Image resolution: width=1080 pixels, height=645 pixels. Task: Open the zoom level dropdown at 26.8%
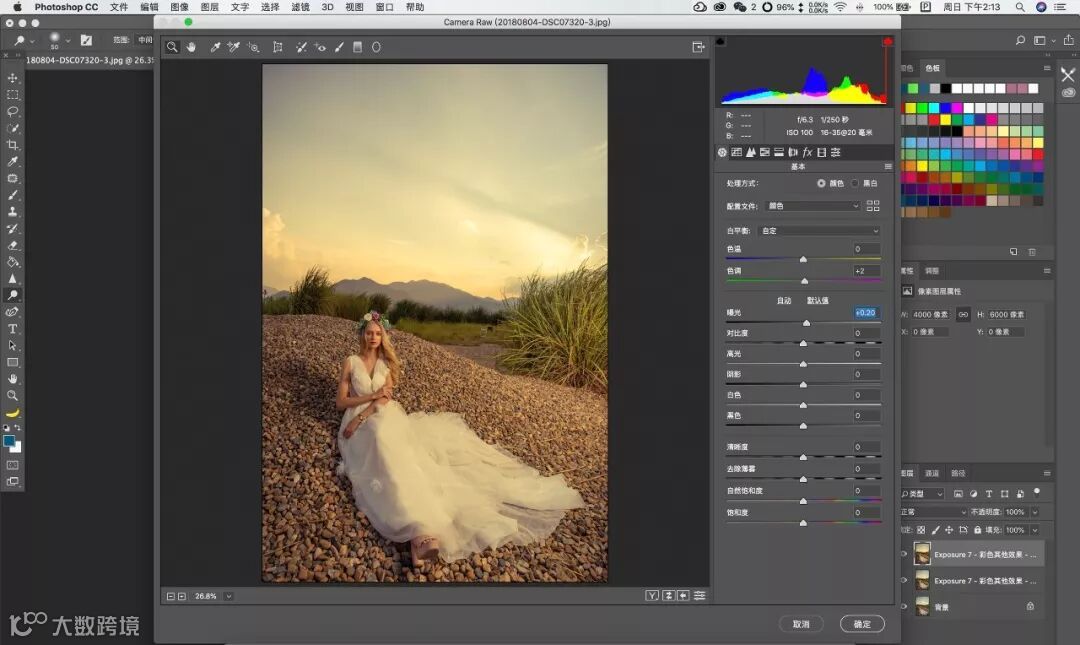[x=229, y=596]
